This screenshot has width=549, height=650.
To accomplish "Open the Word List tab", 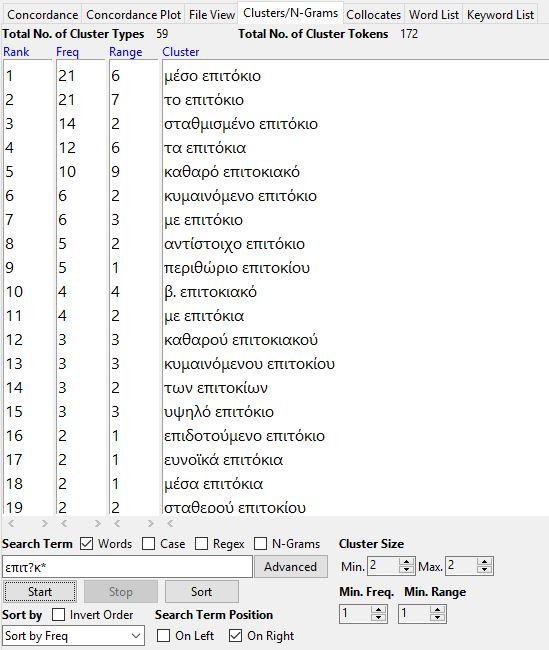I will pyautogui.click(x=434, y=15).
